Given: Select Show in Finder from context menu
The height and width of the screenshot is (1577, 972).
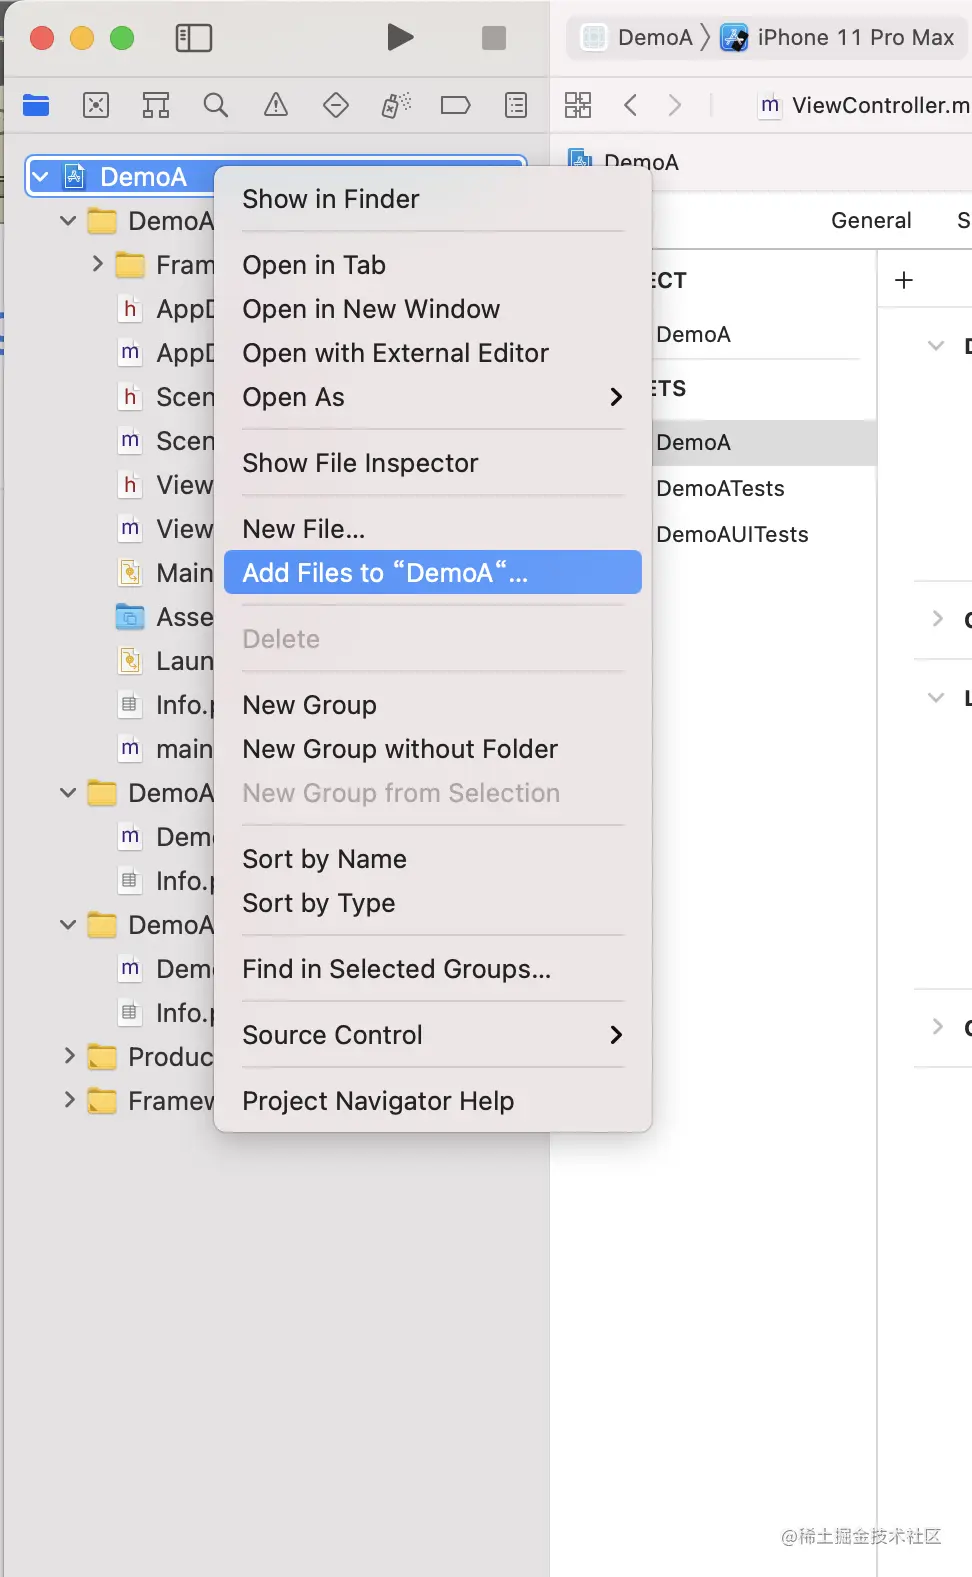Looking at the screenshot, I should click(x=331, y=199).
